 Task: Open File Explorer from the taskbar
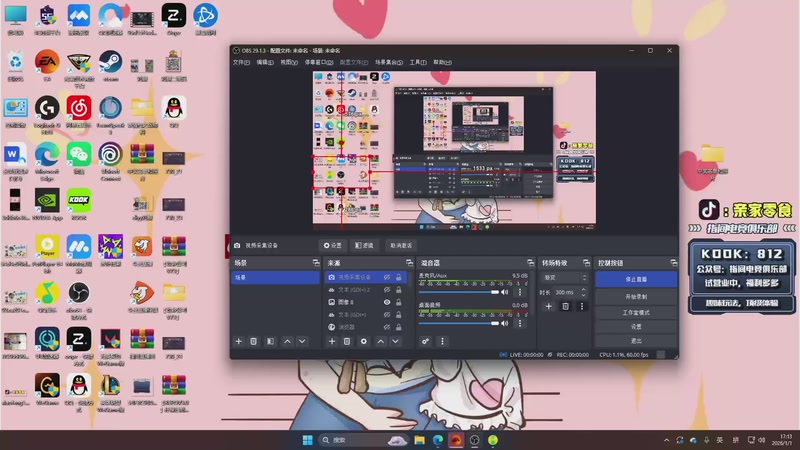[x=419, y=440]
